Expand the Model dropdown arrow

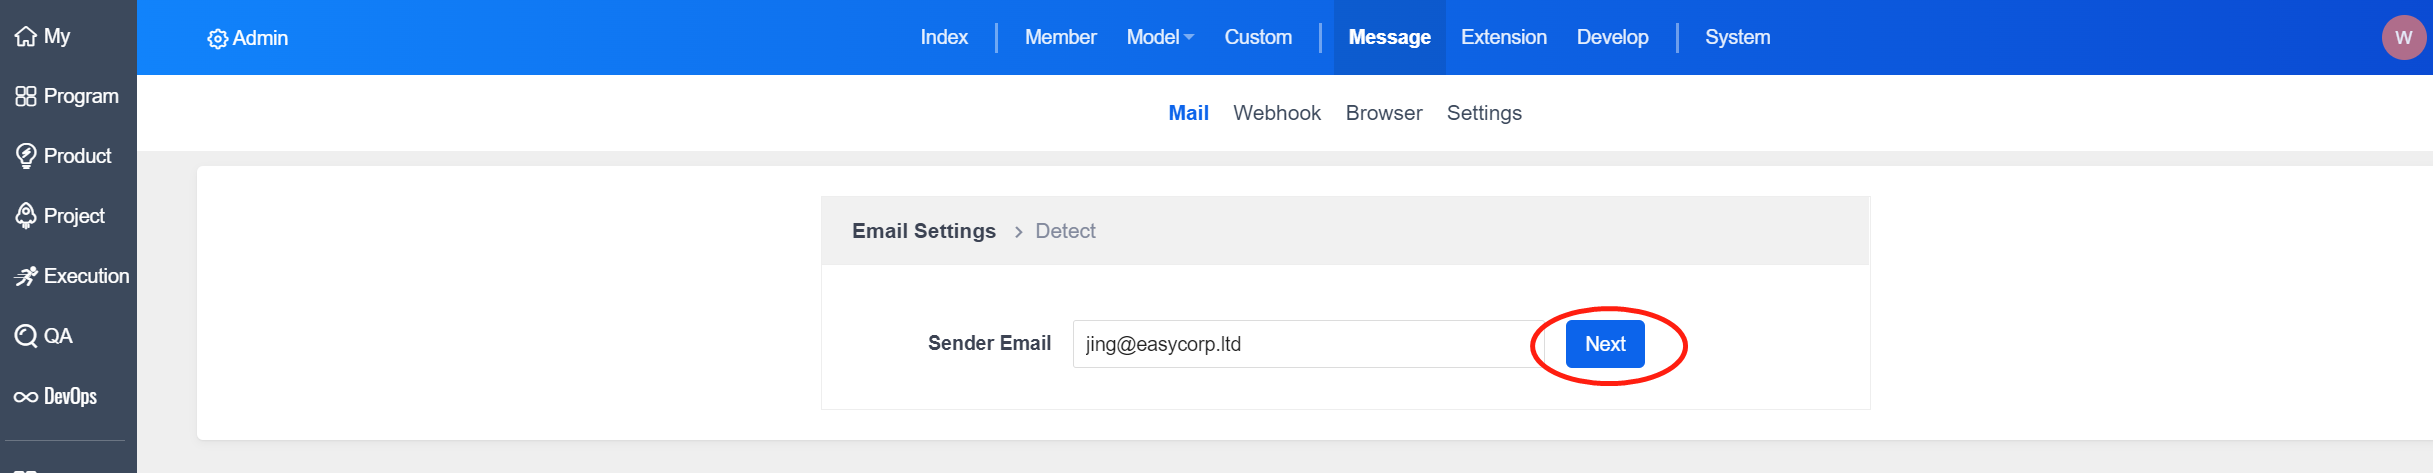pyautogui.click(x=1189, y=38)
